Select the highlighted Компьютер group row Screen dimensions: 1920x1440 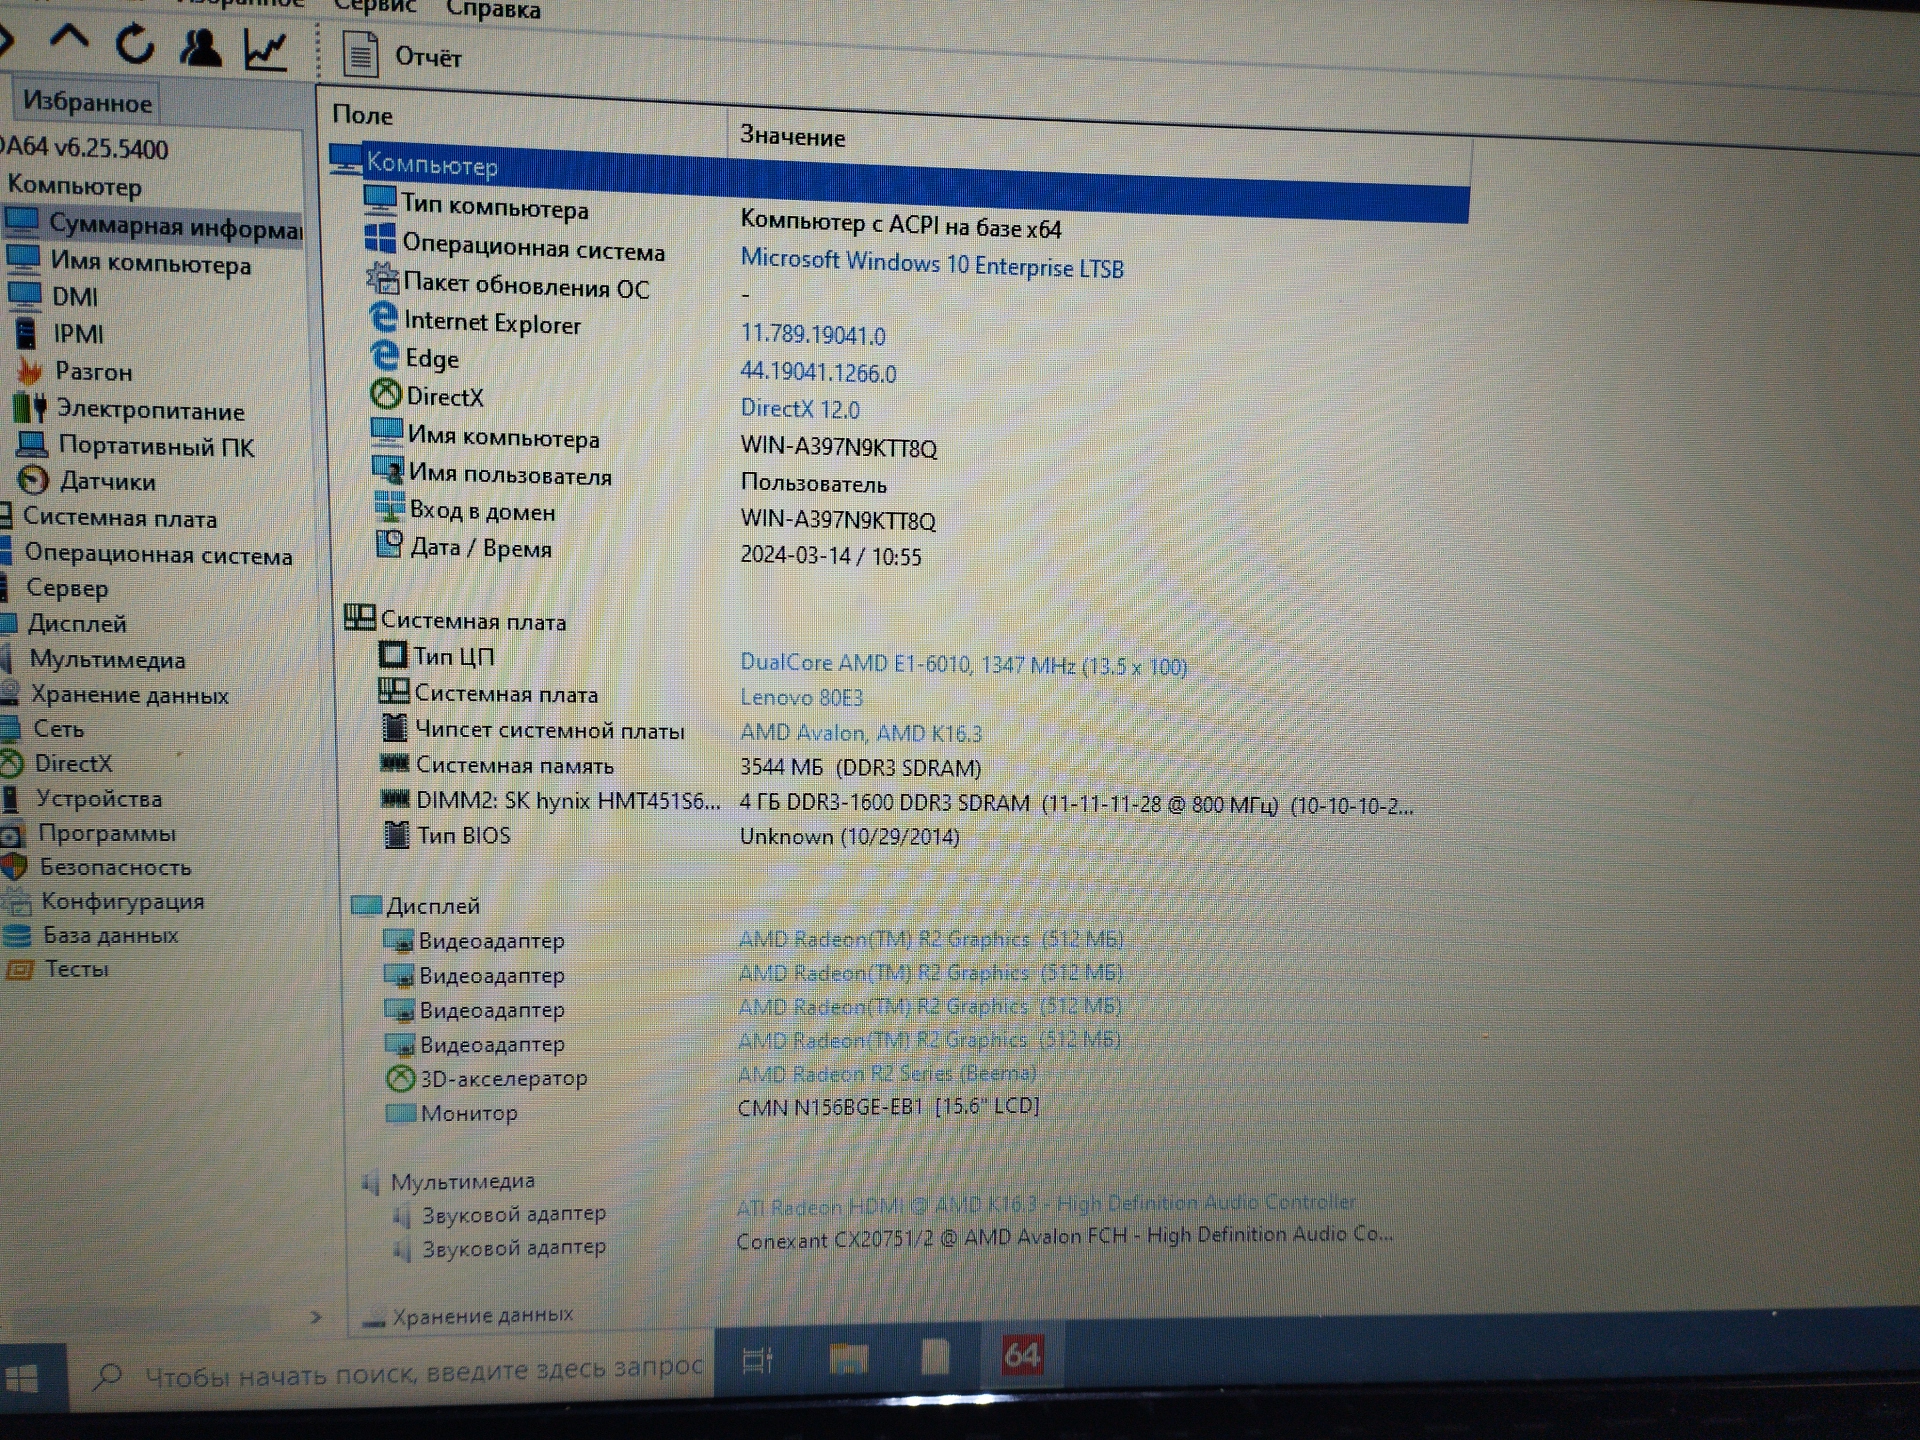point(899,180)
